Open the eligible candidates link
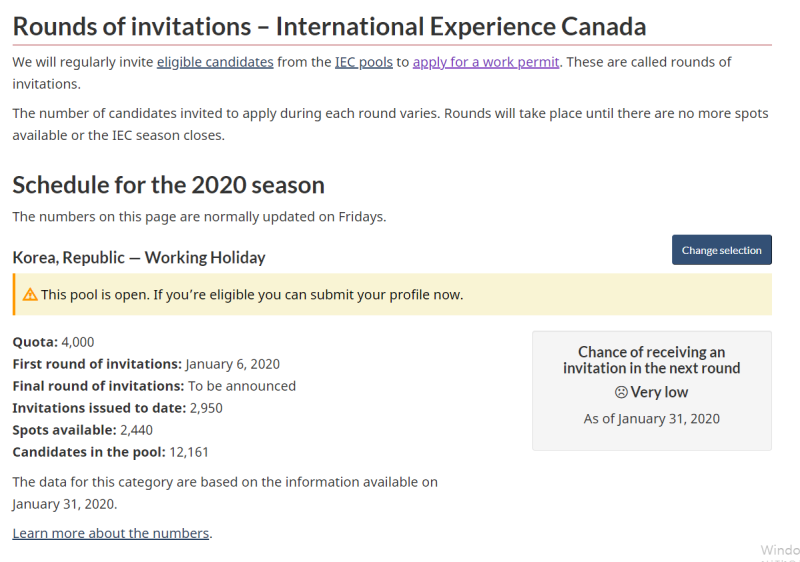 215,62
